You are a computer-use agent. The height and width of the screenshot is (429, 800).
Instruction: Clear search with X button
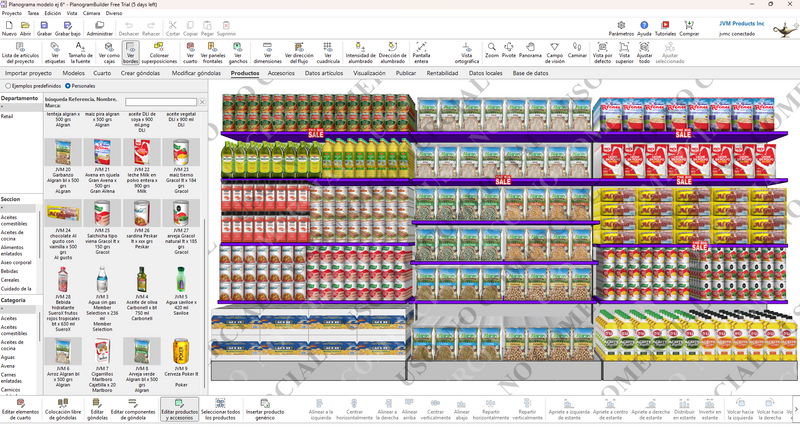point(202,102)
